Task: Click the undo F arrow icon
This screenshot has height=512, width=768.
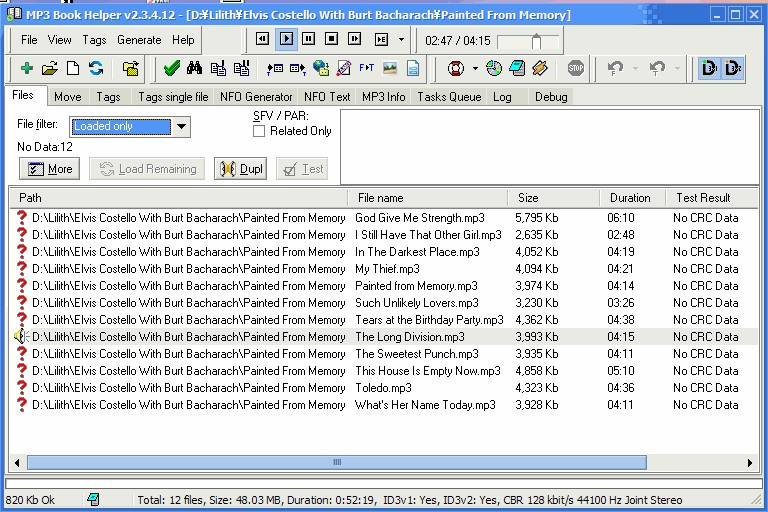Action: [x=615, y=68]
